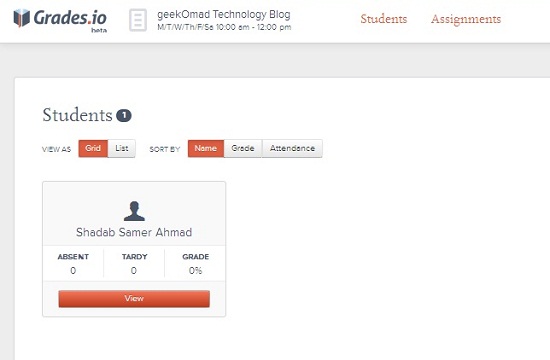Screen dimensions: 550x360
Task: Click the students count badge
Action: click(124, 115)
